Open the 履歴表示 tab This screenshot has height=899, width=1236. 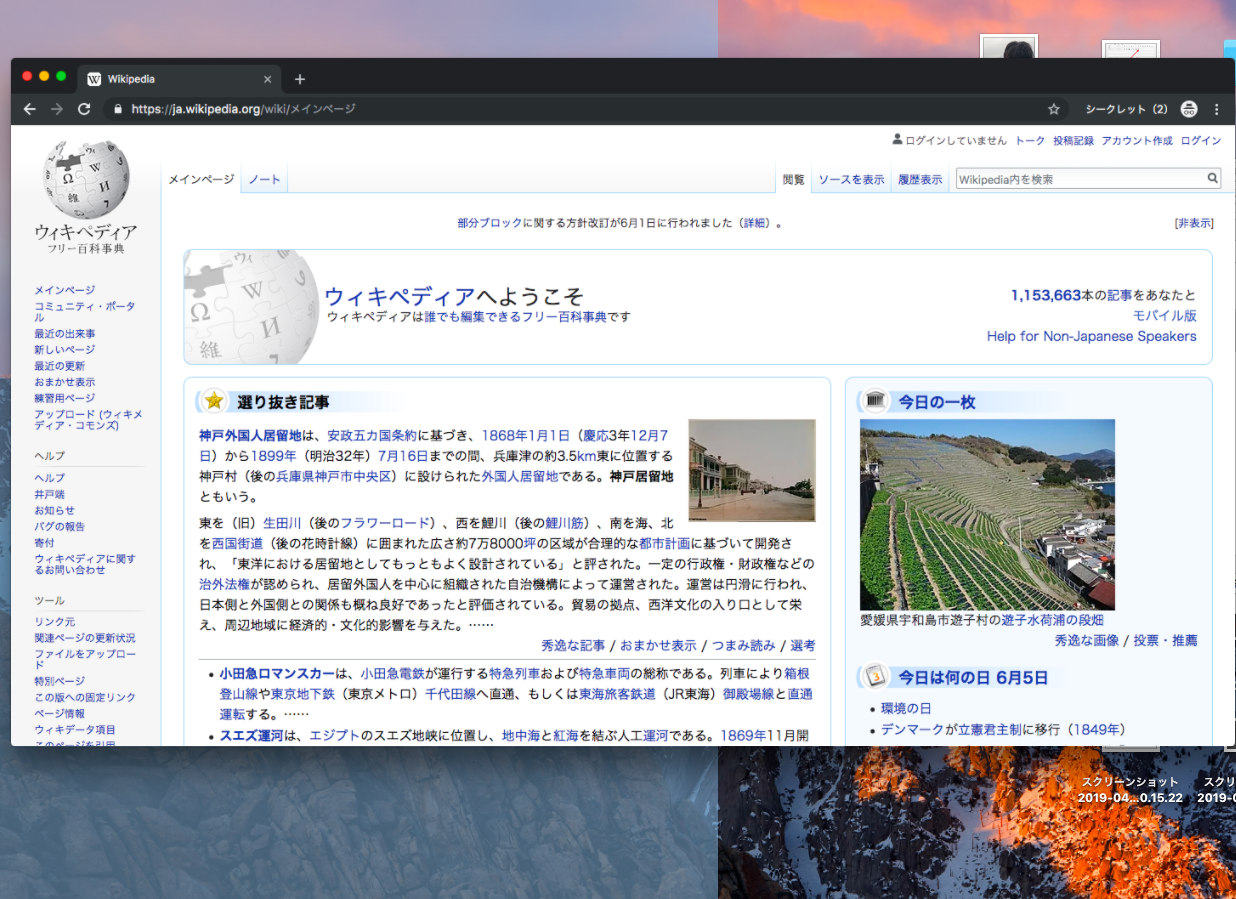920,180
